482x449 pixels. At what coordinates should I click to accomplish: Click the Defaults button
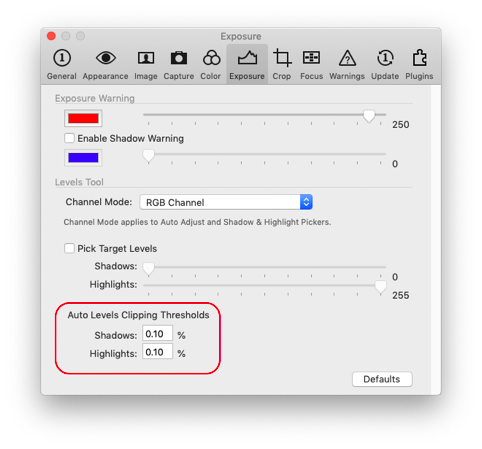point(382,379)
